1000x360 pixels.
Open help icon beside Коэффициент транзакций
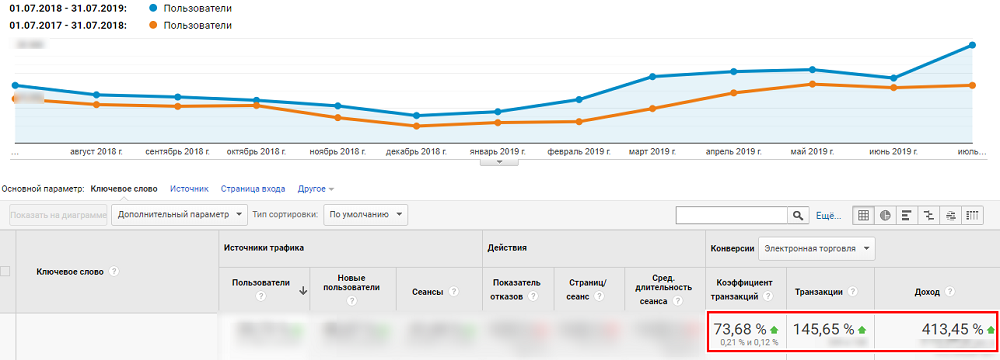coord(768,296)
